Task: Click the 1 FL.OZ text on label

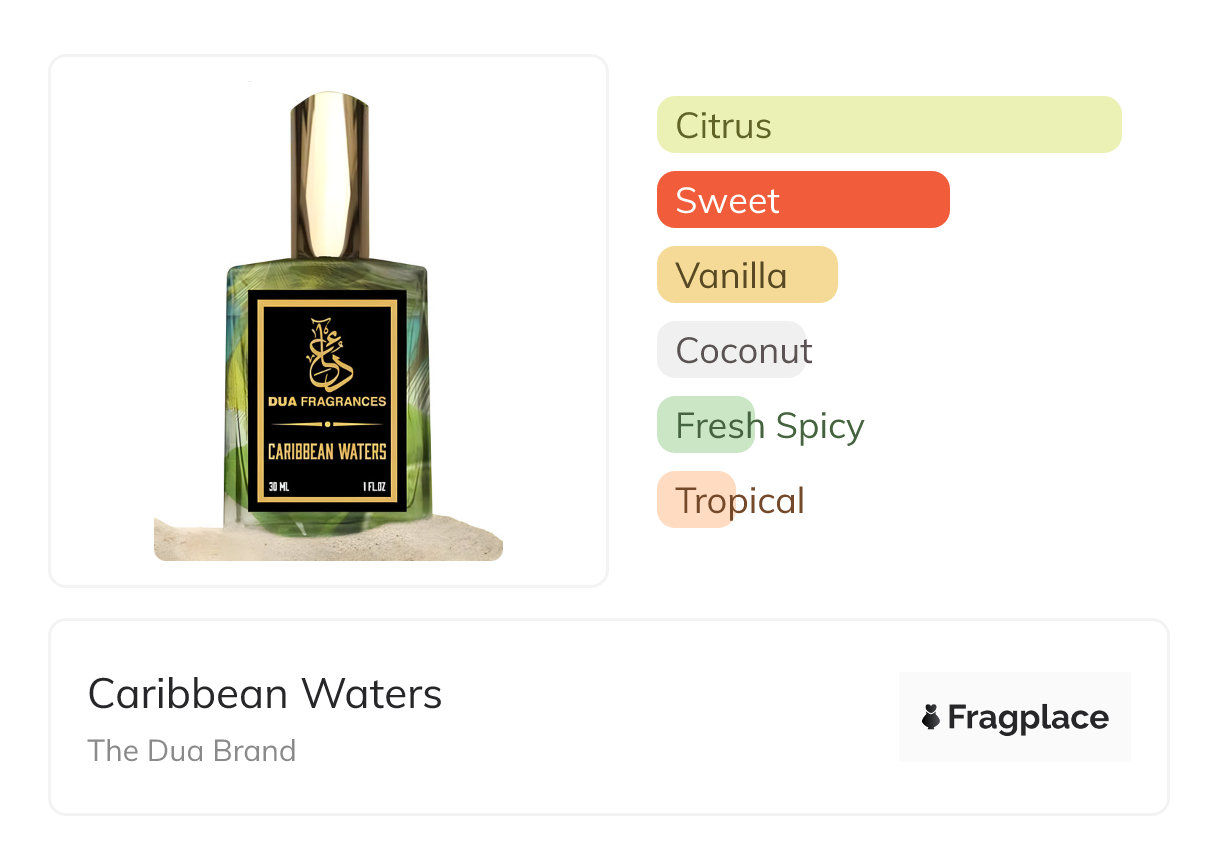Action: (374, 488)
